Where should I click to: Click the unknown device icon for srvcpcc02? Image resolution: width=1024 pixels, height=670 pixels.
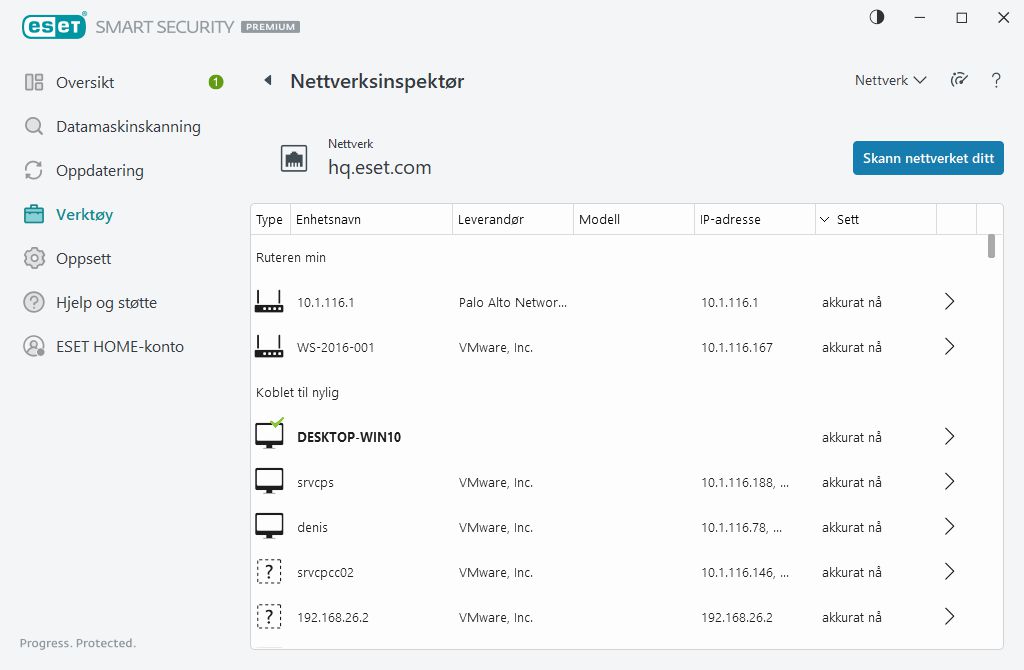(x=269, y=572)
